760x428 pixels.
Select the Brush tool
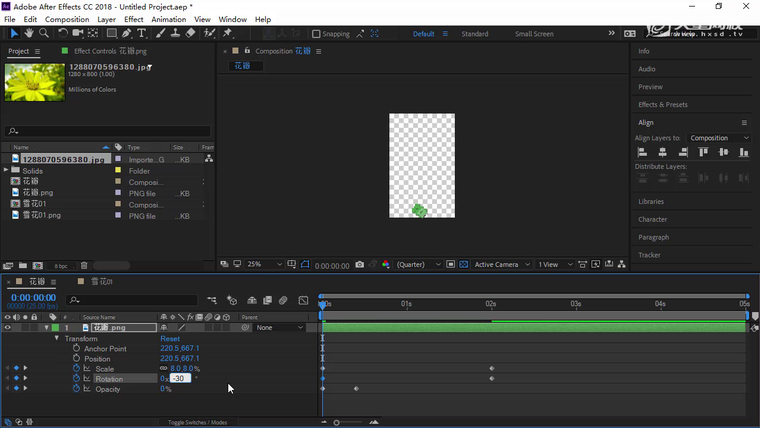(x=161, y=33)
